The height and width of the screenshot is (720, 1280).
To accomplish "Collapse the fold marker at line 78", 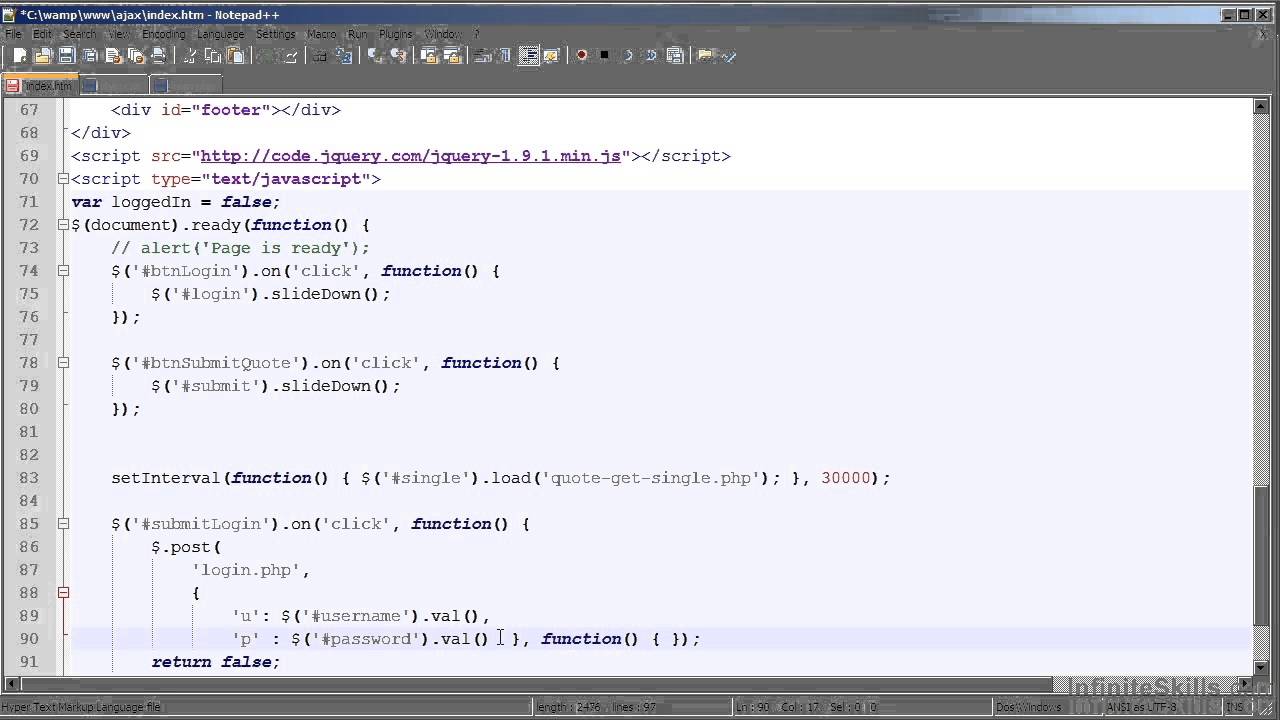I will point(63,363).
